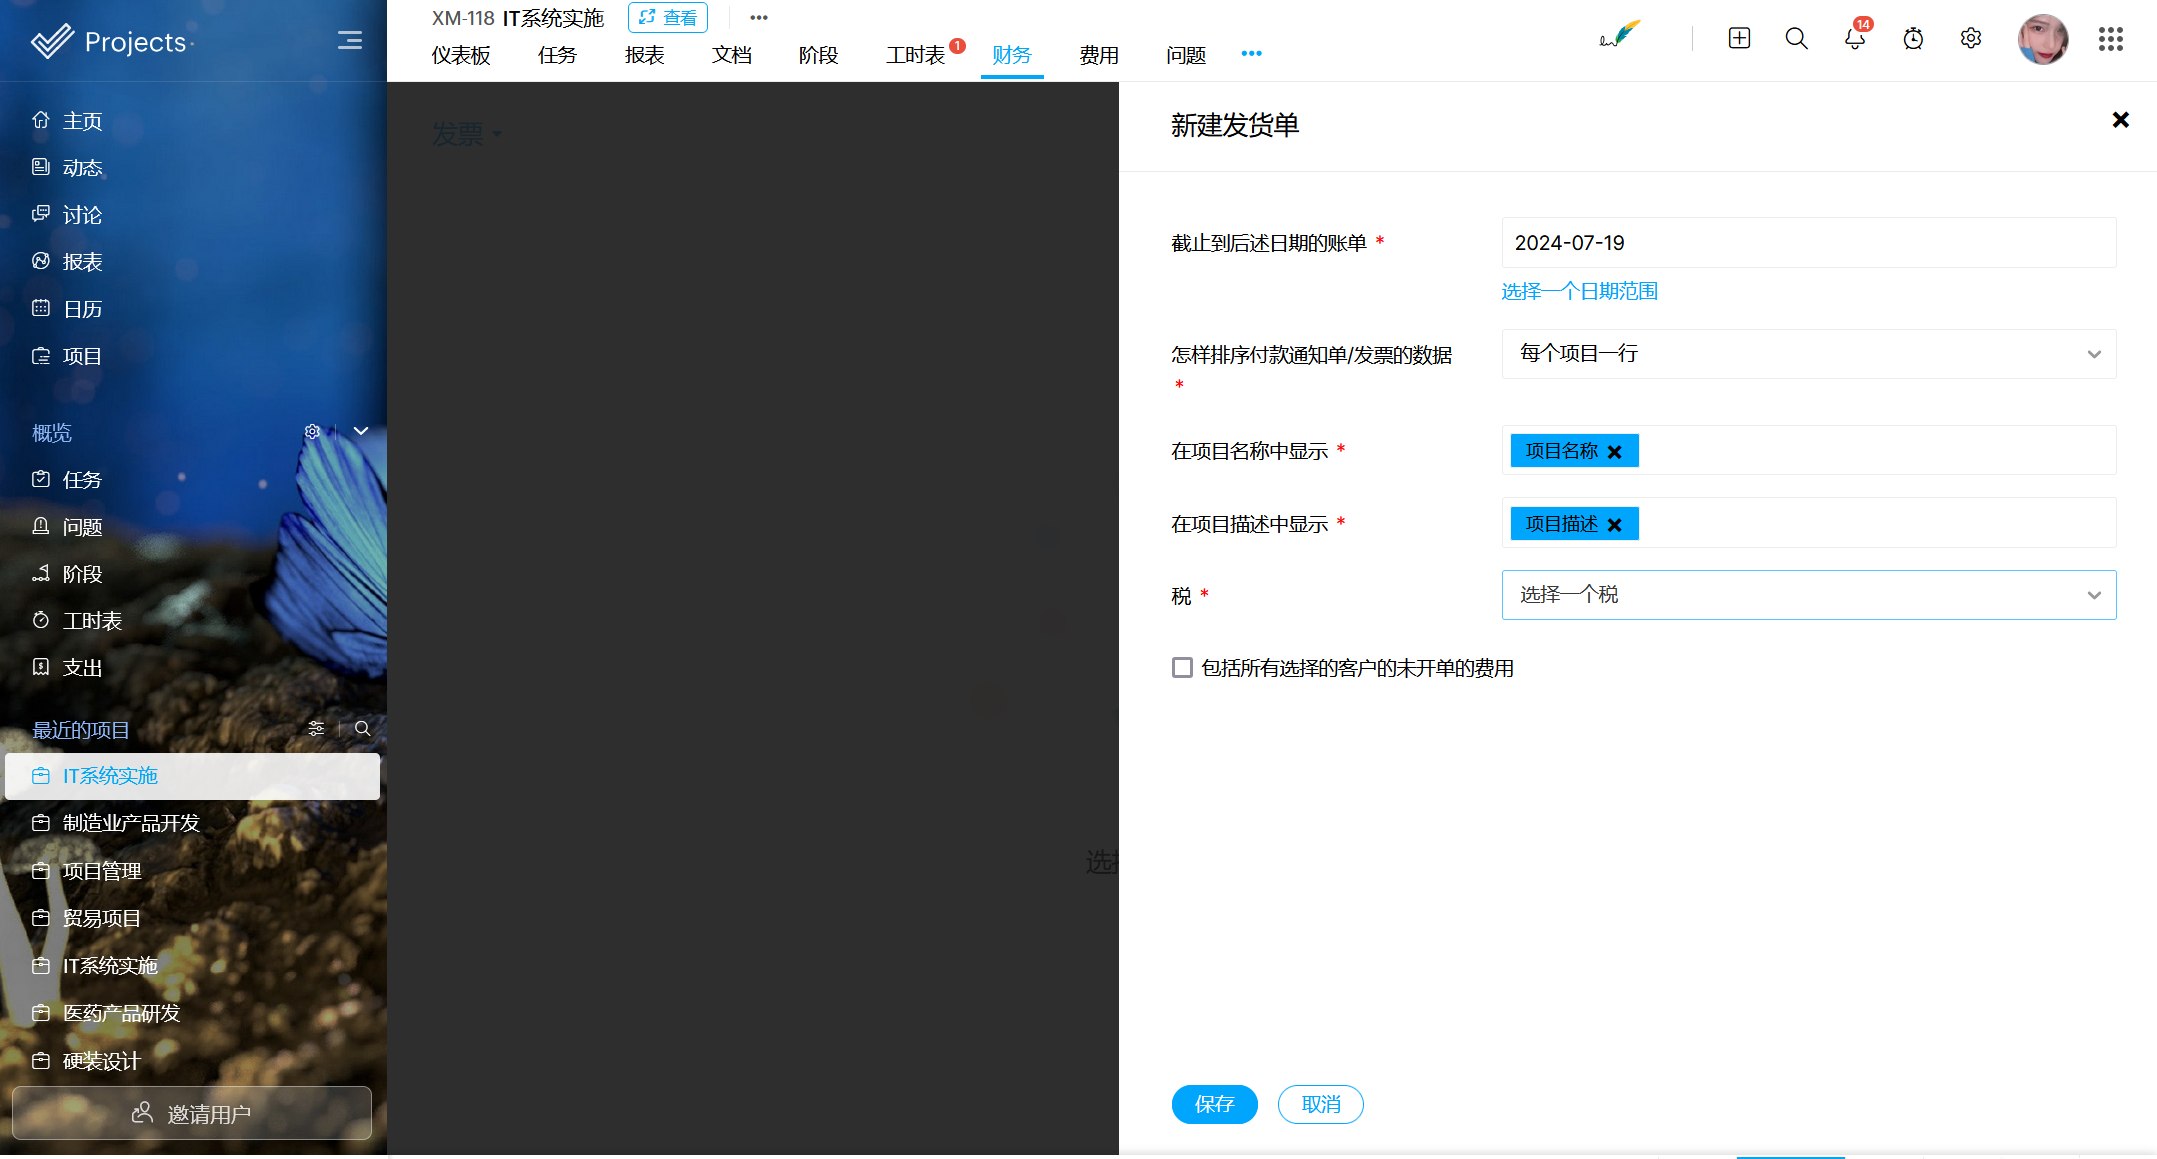Open 制造业产品开发 recent project
Screen dimensions: 2157x1159
pyautogui.click(x=131, y=823)
